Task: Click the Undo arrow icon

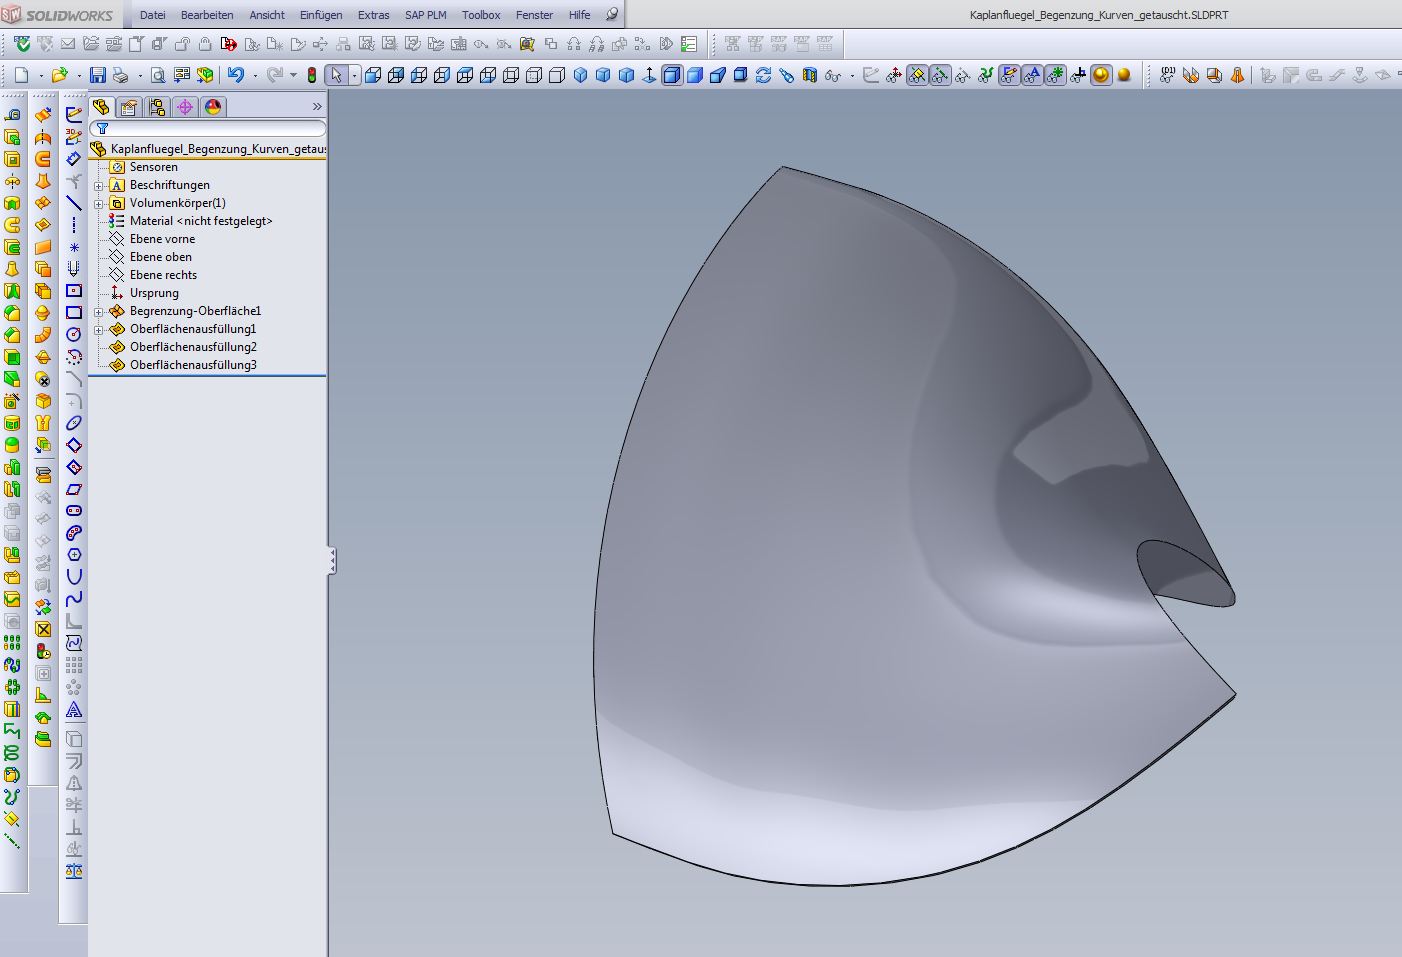Action: 235,75
